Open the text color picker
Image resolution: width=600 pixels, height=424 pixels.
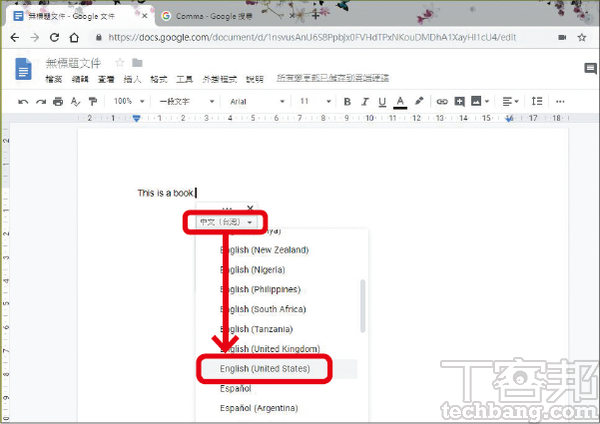[x=400, y=102]
